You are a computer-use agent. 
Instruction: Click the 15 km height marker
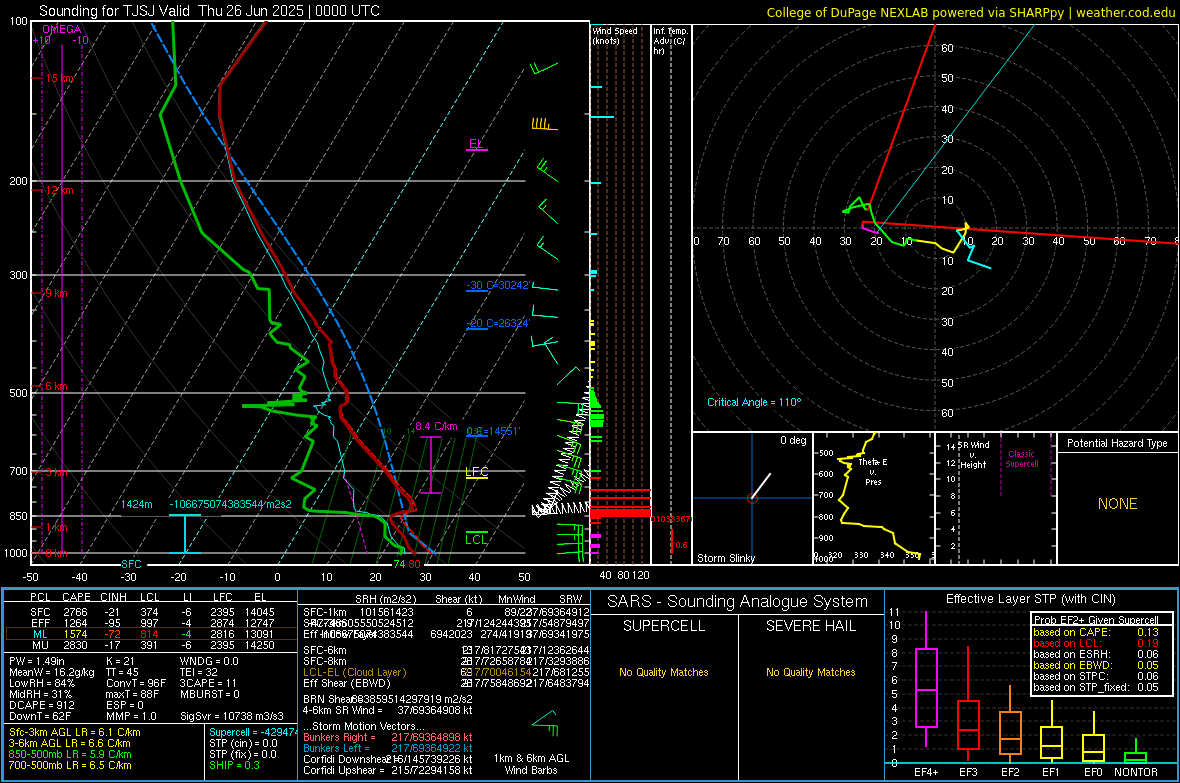tap(60, 78)
